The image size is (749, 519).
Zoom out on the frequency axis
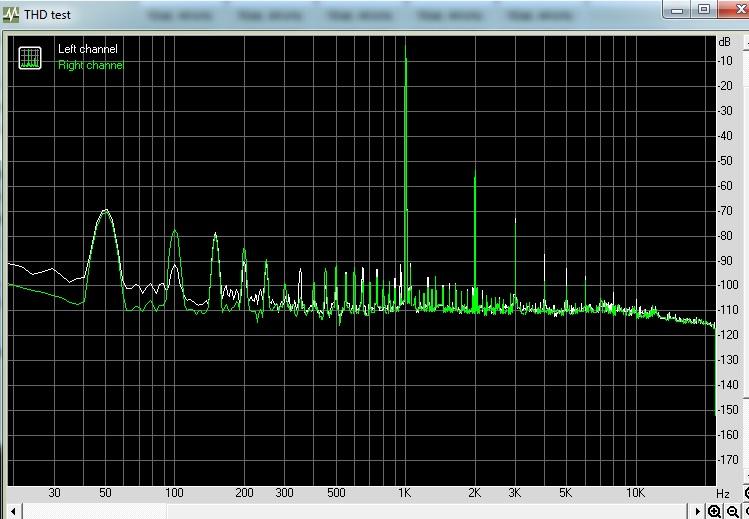coord(733,511)
